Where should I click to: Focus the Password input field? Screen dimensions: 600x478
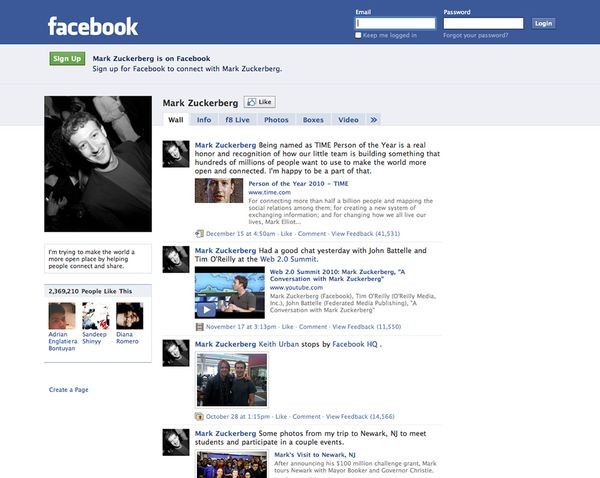483,23
